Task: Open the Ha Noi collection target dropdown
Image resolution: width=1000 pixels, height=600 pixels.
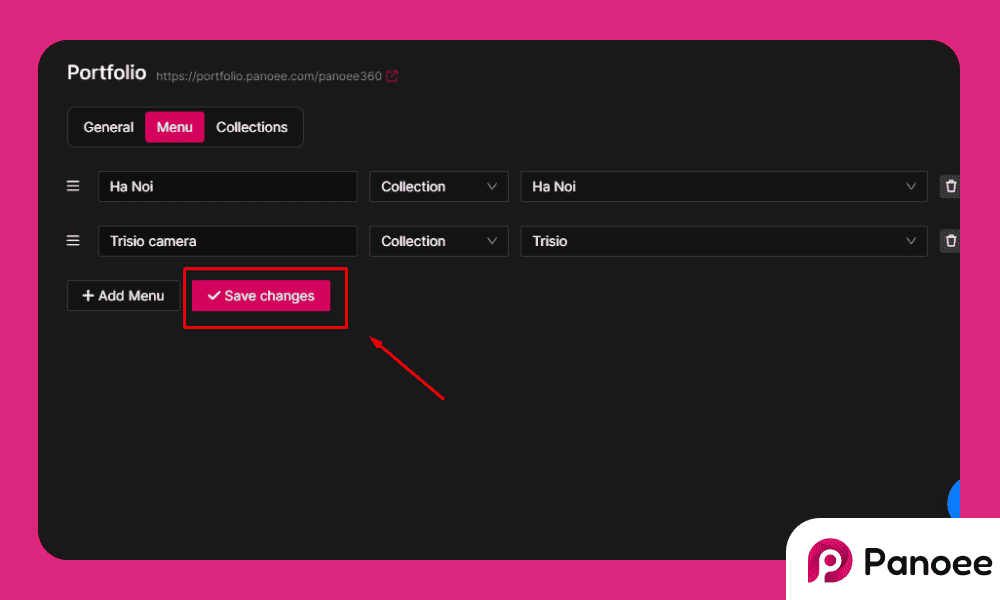Action: pyautogui.click(x=723, y=187)
